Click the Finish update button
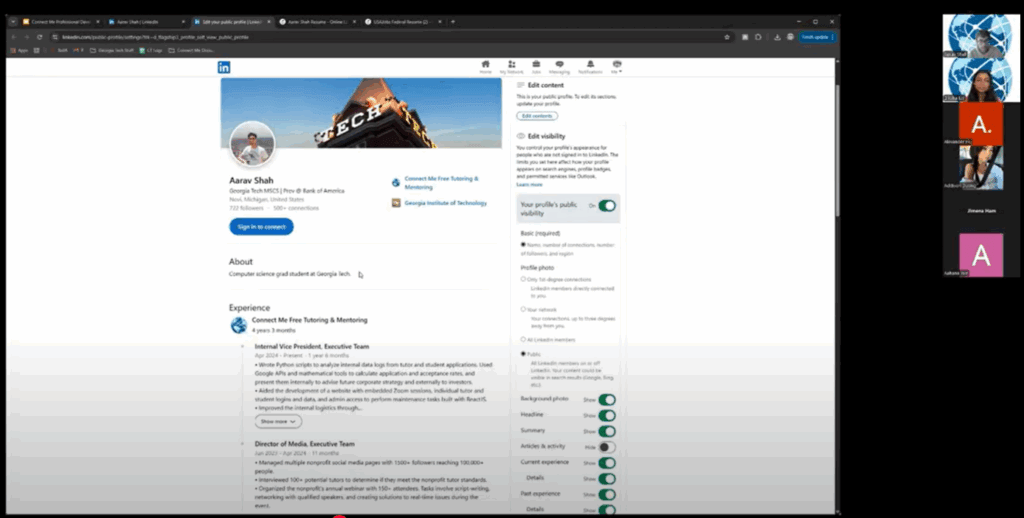The width and height of the screenshot is (1024, 518). coord(817,37)
